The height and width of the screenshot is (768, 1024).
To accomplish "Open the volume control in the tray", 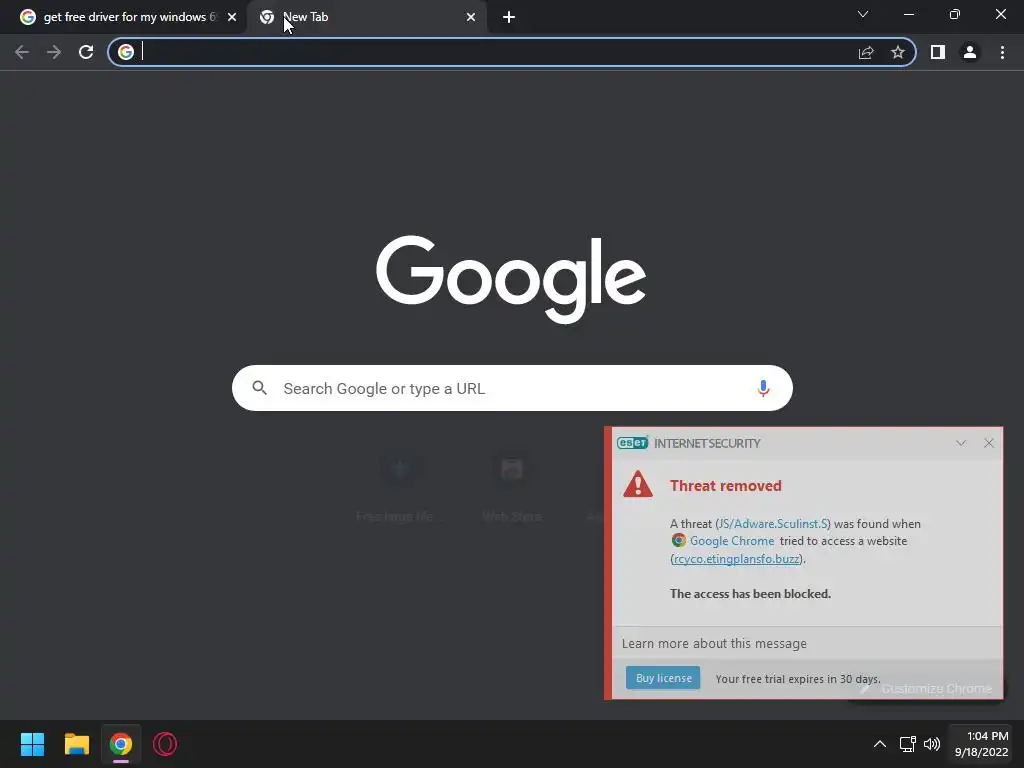I will pos(932,744).
